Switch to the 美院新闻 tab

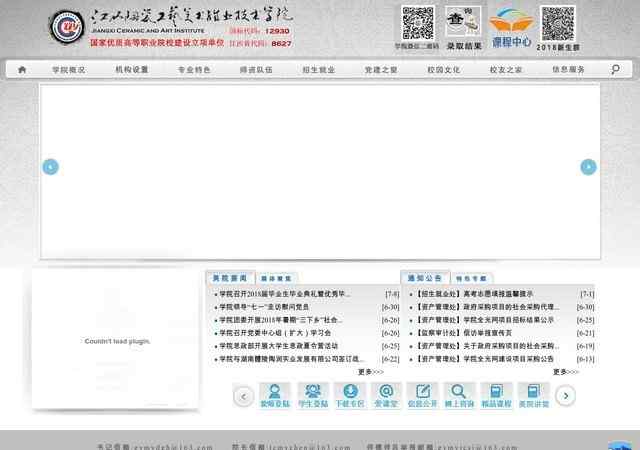[230, 278]
